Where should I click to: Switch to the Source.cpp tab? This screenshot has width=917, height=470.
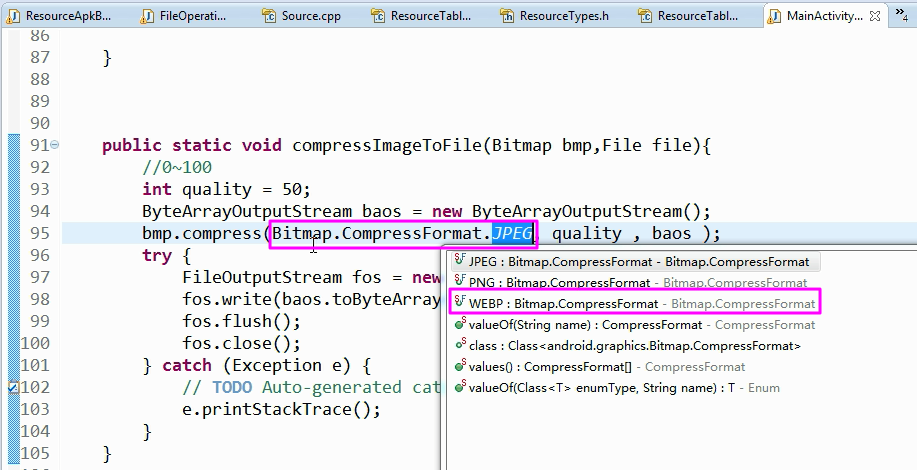pos(304,16)
